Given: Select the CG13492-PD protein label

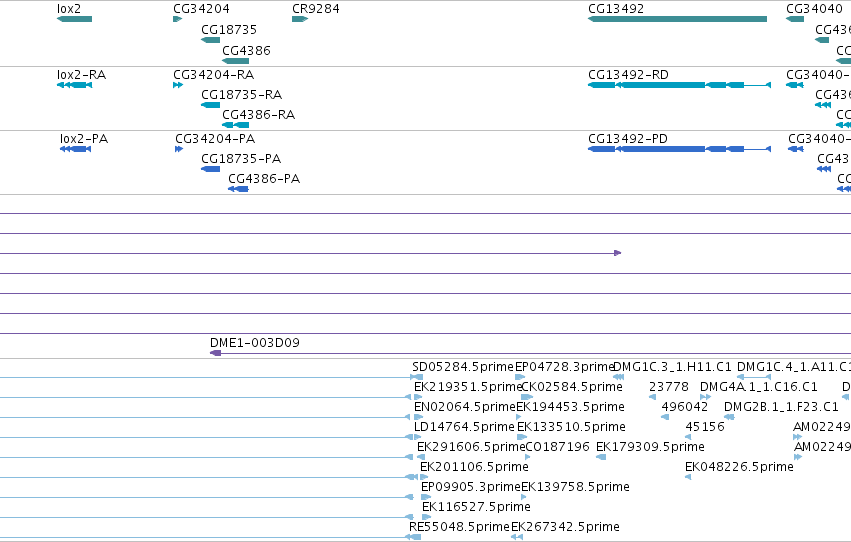Looking at the screenshot, I should (x=628, y=139).
